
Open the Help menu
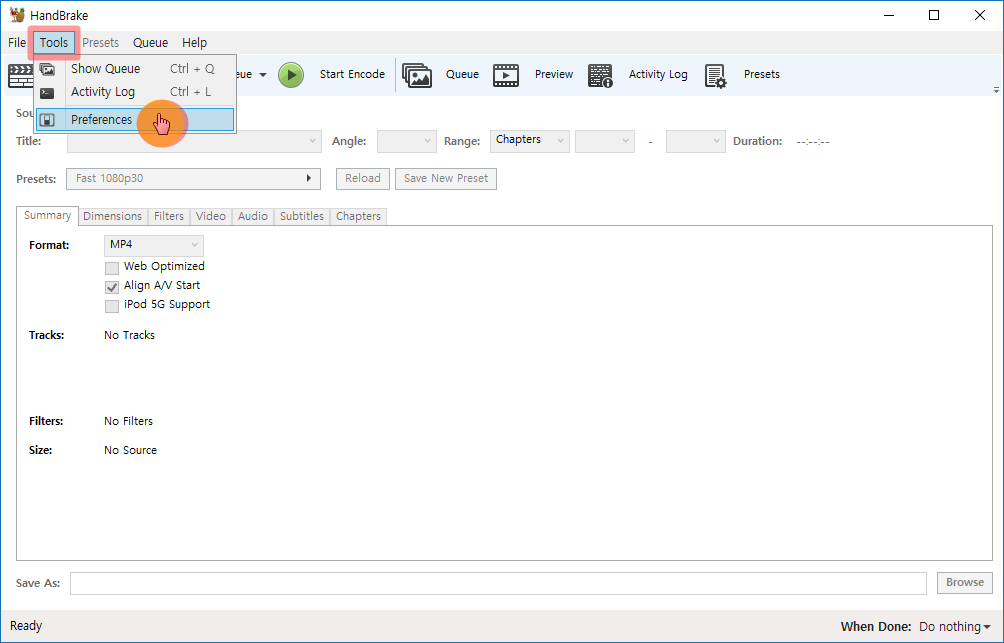point(194,43)
